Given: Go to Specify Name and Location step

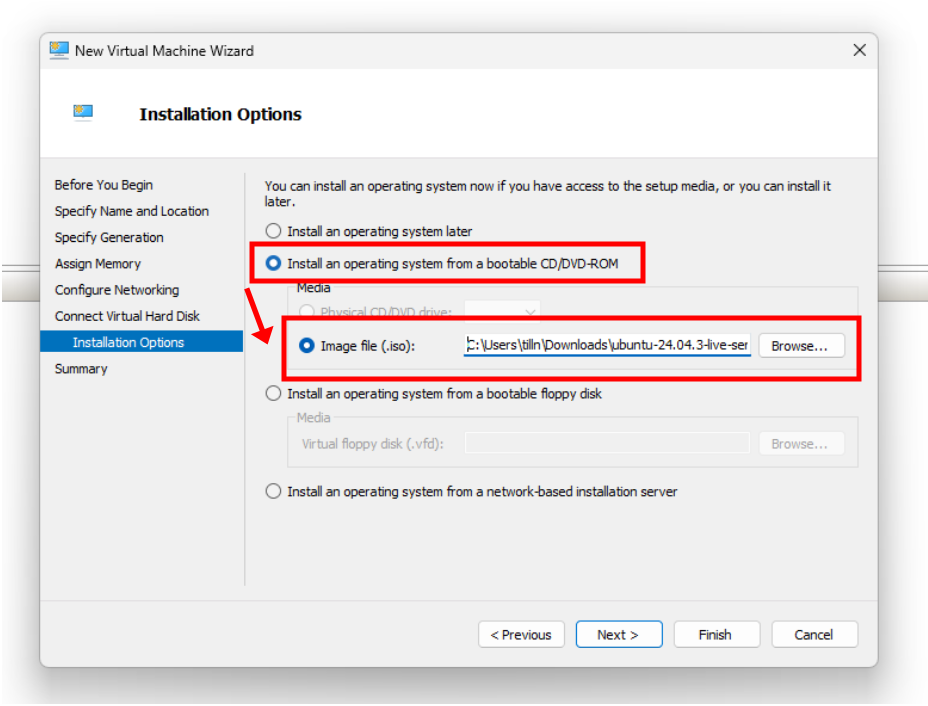Looking at the screenshot, I should tap(132, 211).
